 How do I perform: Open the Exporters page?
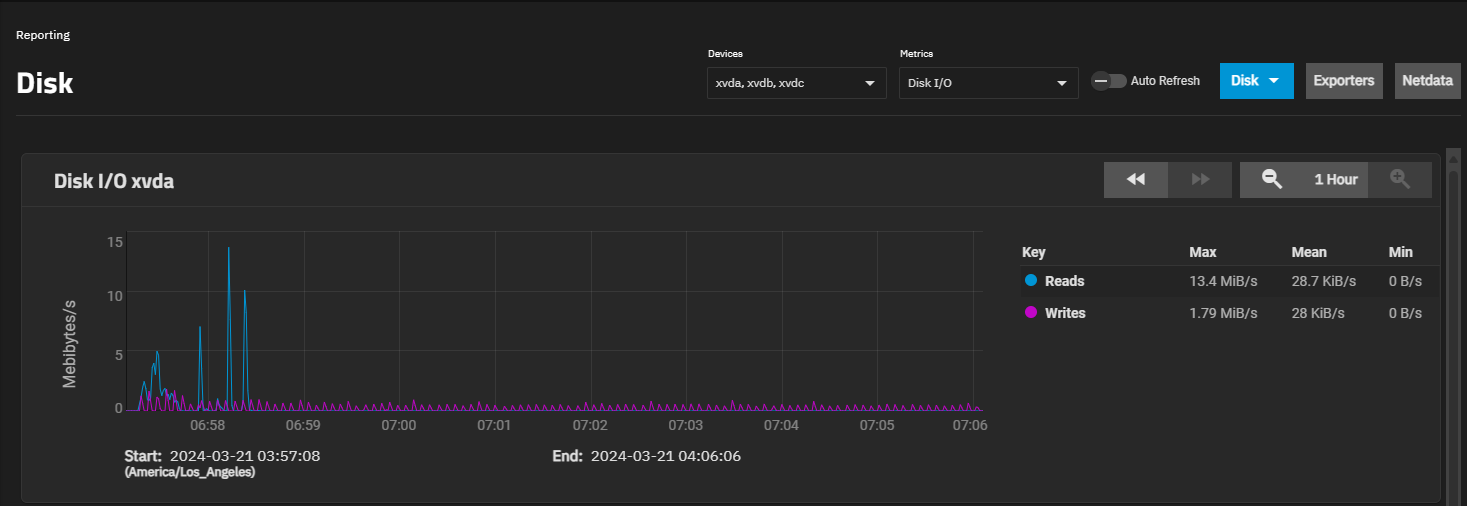click(1343, 81)
